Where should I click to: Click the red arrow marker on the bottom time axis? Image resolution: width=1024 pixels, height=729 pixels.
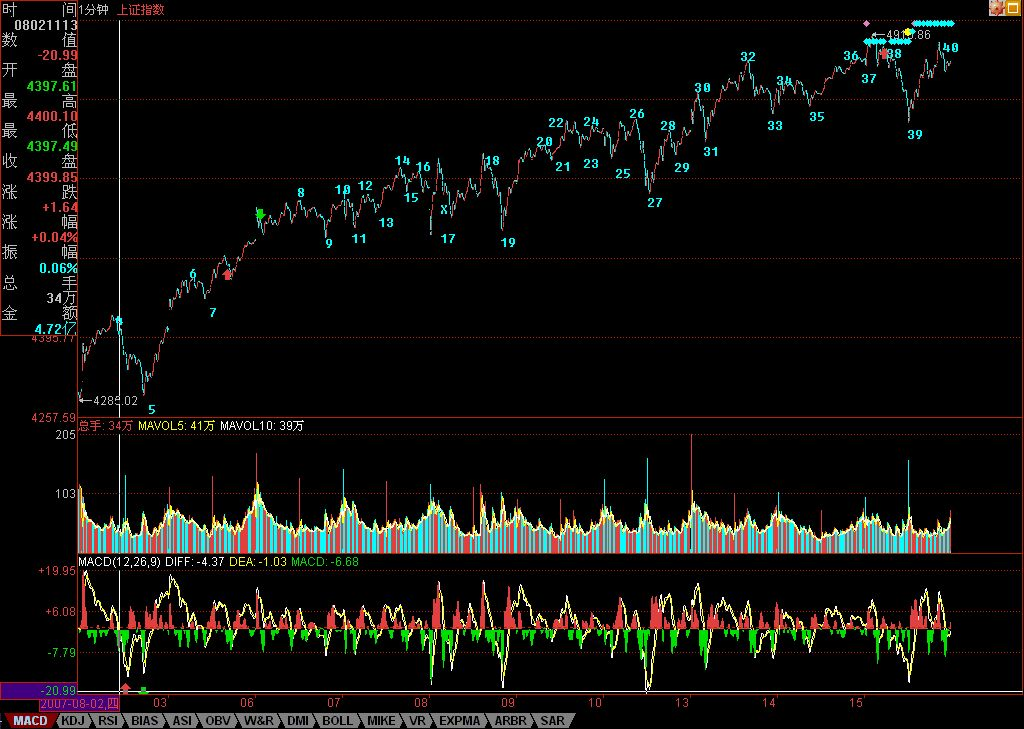tap(125, 689)
